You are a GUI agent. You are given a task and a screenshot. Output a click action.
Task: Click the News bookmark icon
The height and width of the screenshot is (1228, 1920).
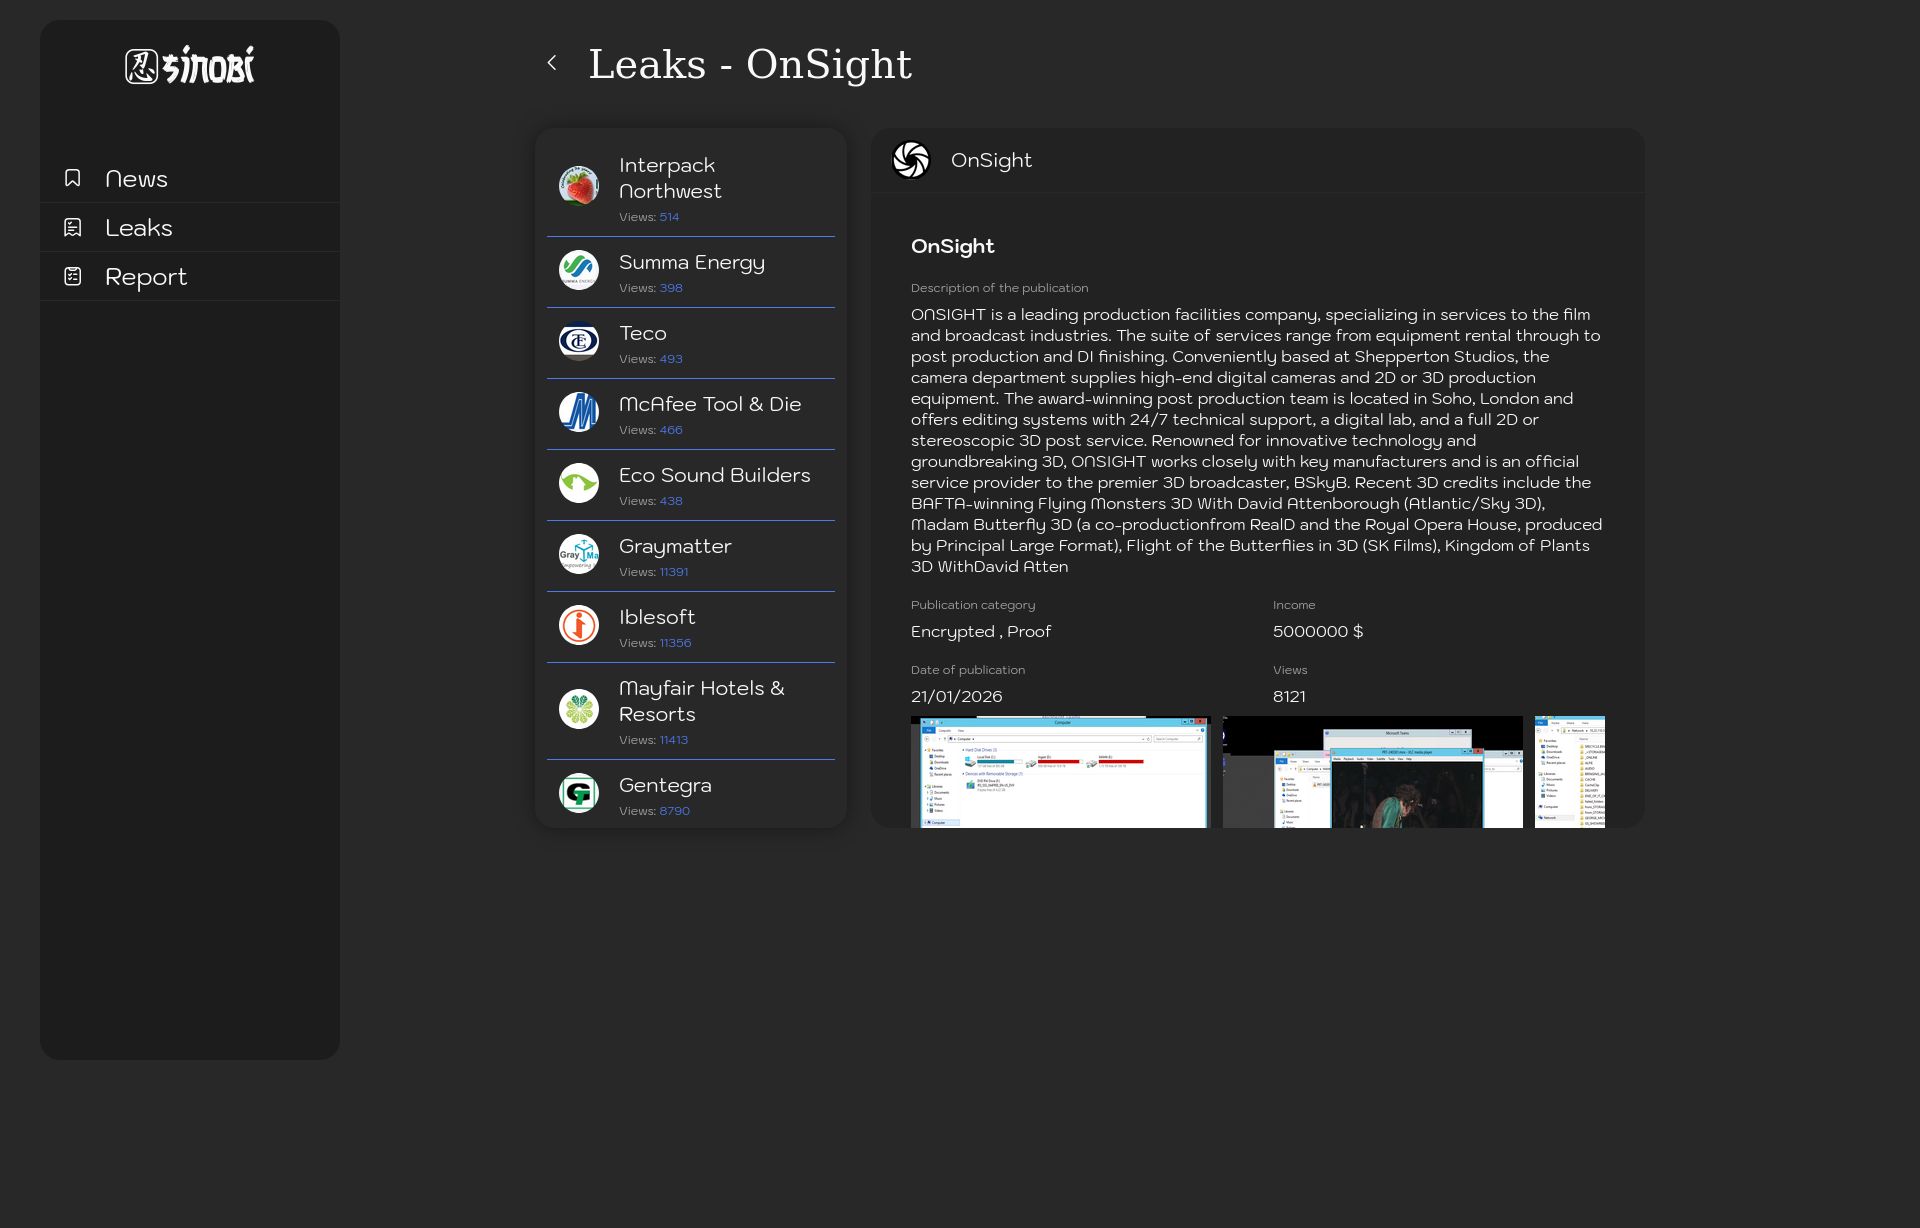pyautogui.click(x=73, y=178)
